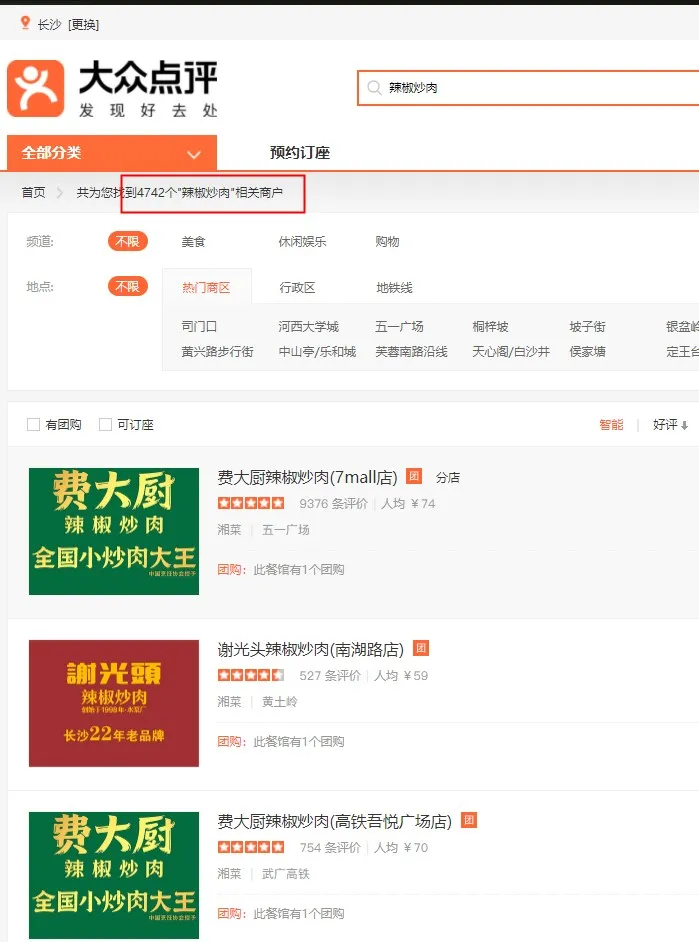Image resolution: width=699 pixels, height=942 pixels.
Task: Switch to the 地铁线 tab
Action: (x=394, y=288)
